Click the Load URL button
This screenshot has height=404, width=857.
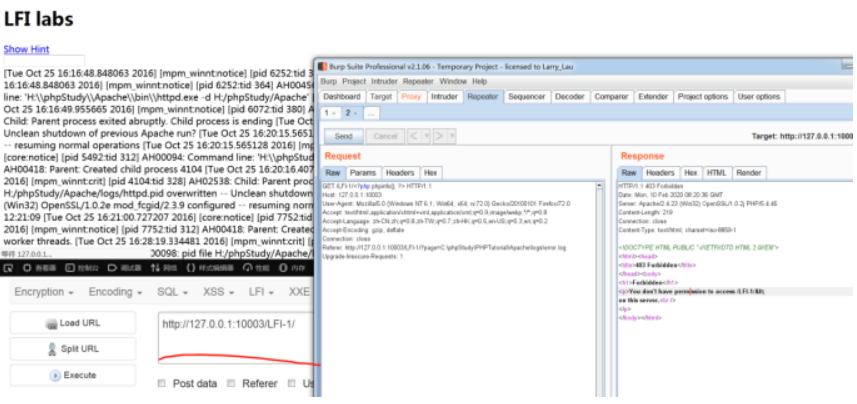tap(73, 323)
